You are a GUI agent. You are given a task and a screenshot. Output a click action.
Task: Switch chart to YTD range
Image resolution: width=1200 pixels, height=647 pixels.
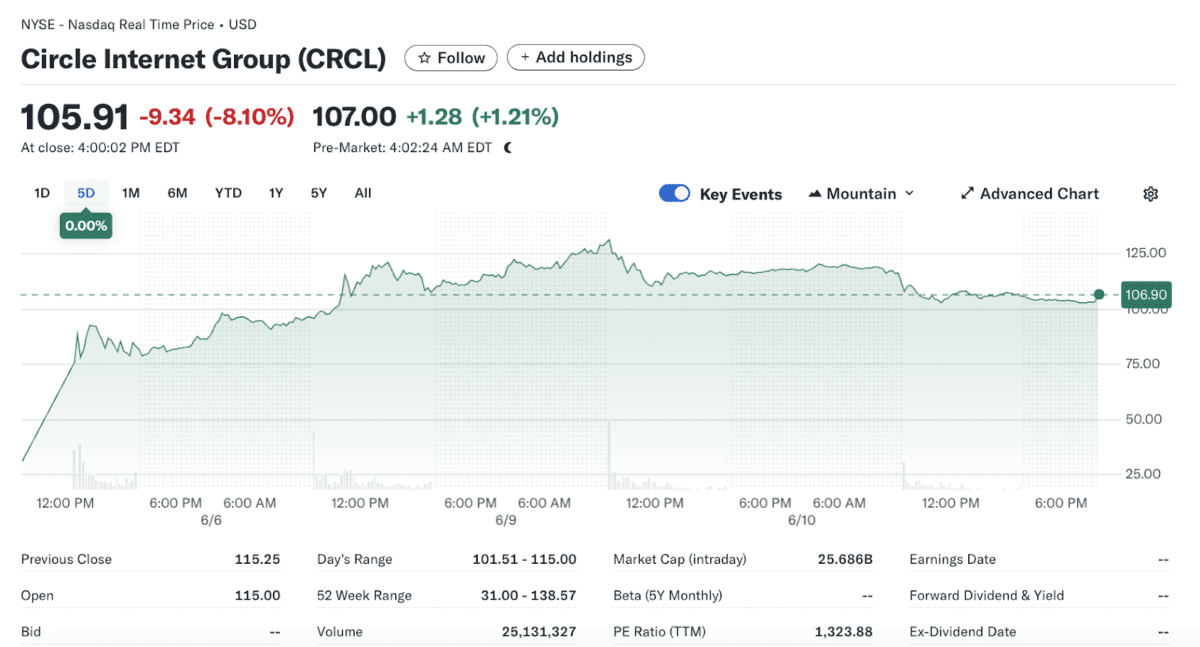click(228, 193)
